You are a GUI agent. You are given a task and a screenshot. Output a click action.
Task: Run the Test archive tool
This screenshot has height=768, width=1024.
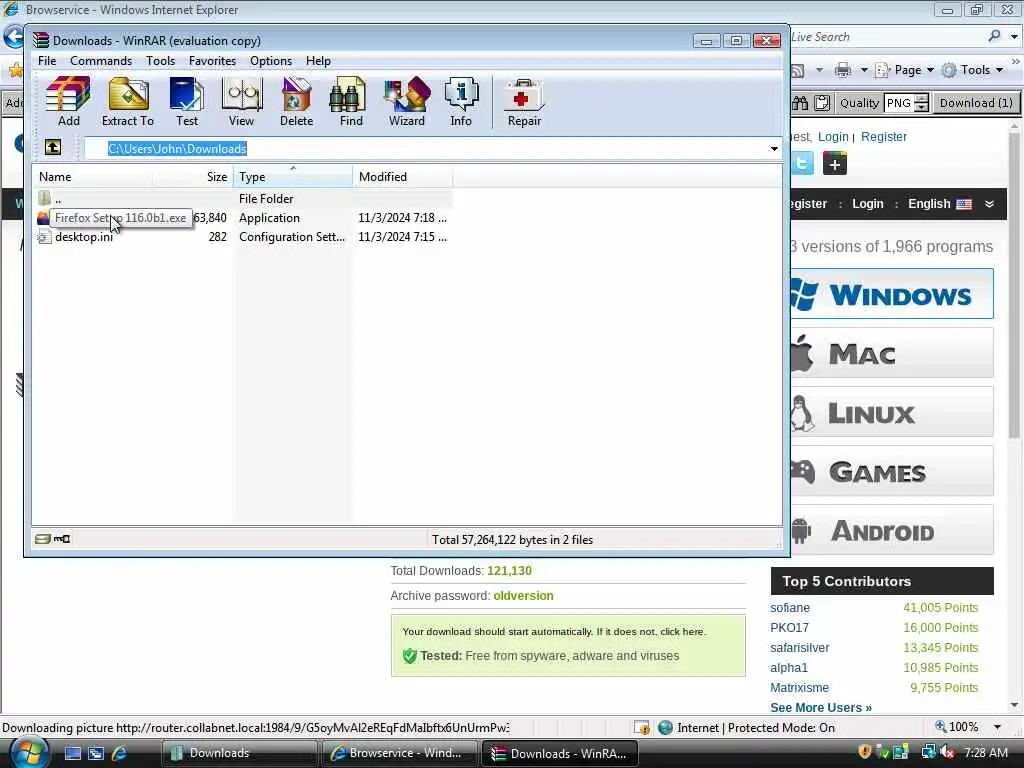coord(187,101)
